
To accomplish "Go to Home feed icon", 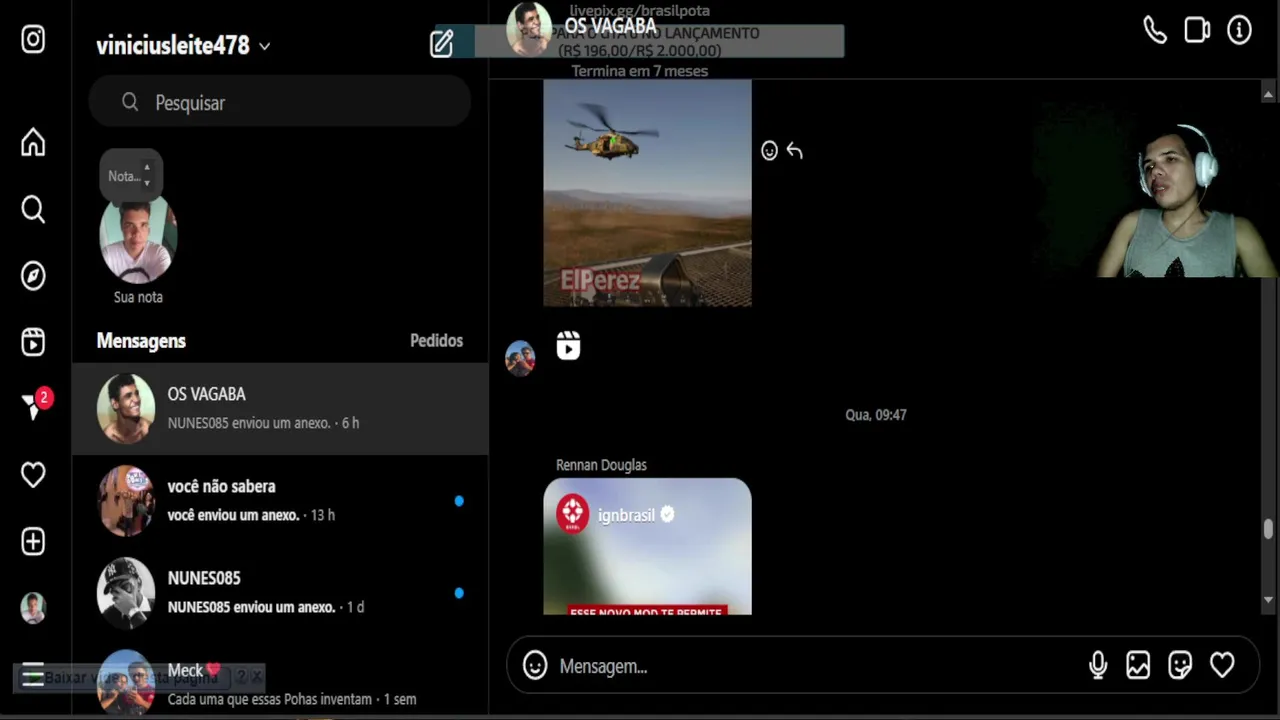I will (33, 142).
